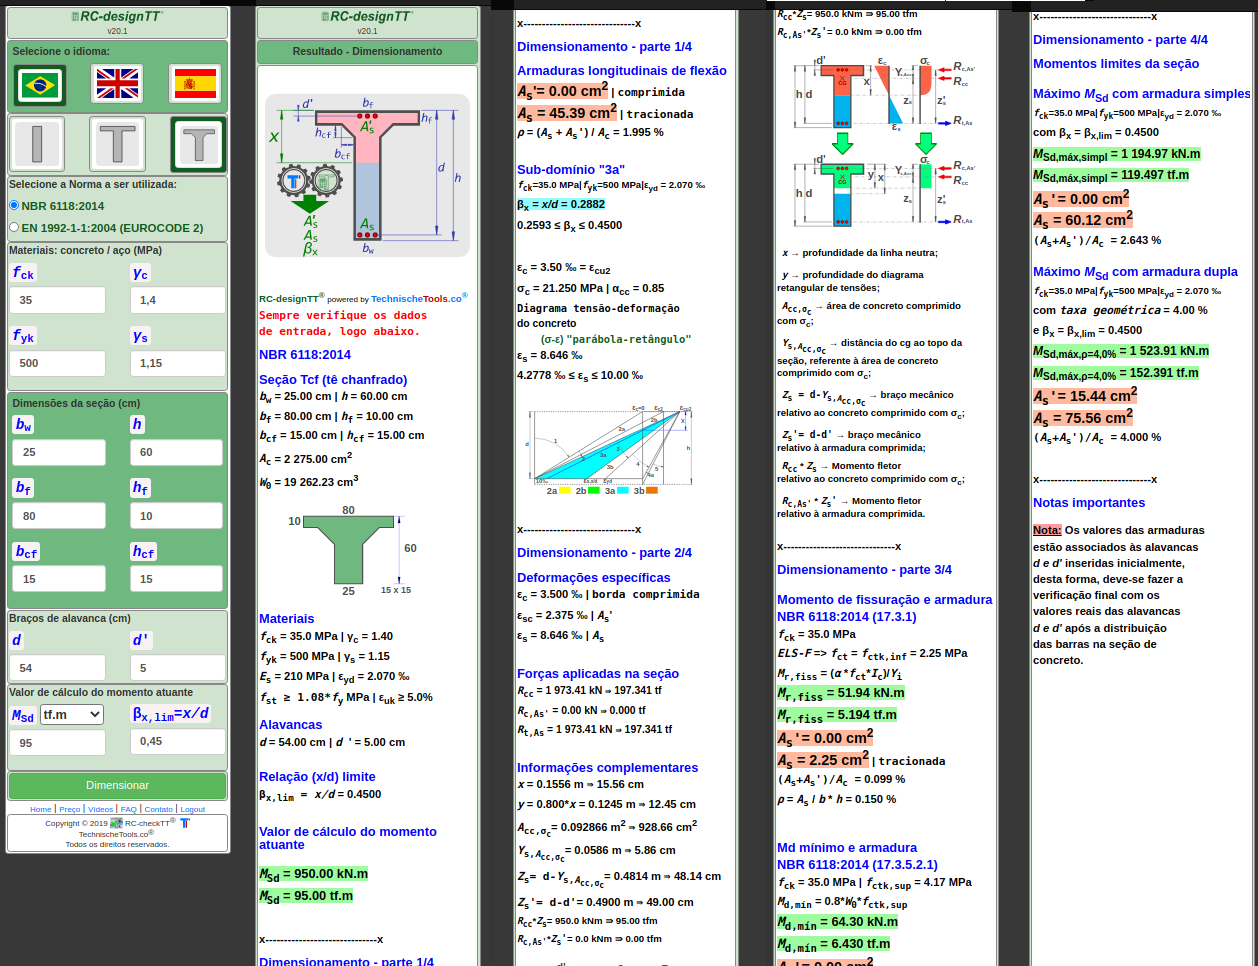Click the 'As = 45.39 cm²' result
1258x966 pixels.
coord(567,113)
